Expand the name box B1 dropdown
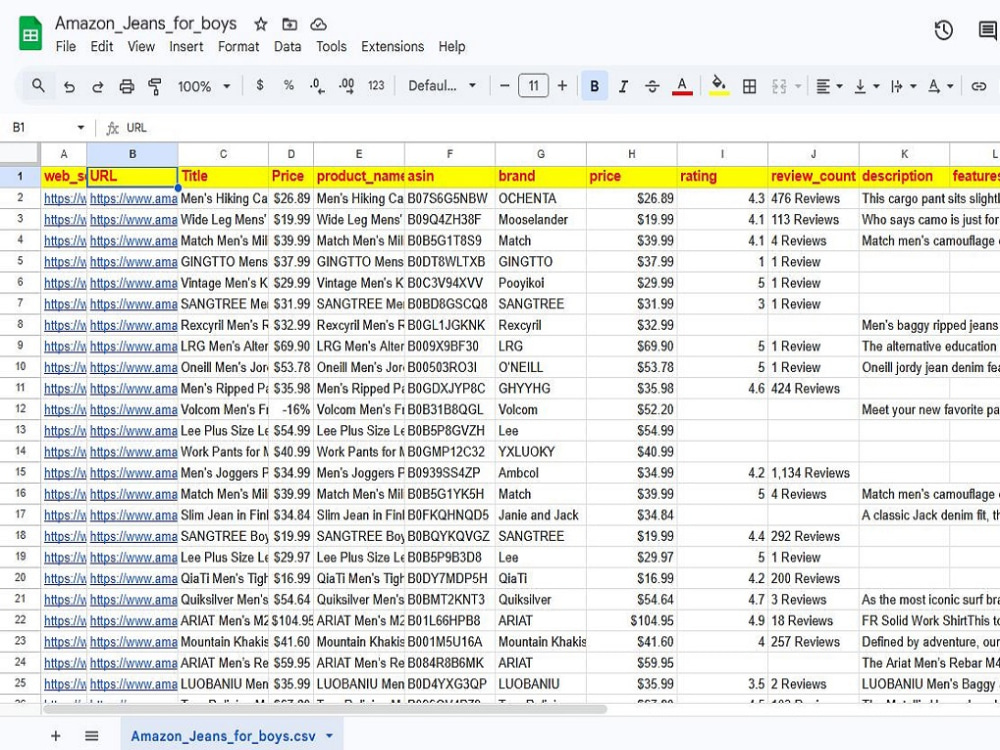This screenshot has width=1000, height=750. 80,128
